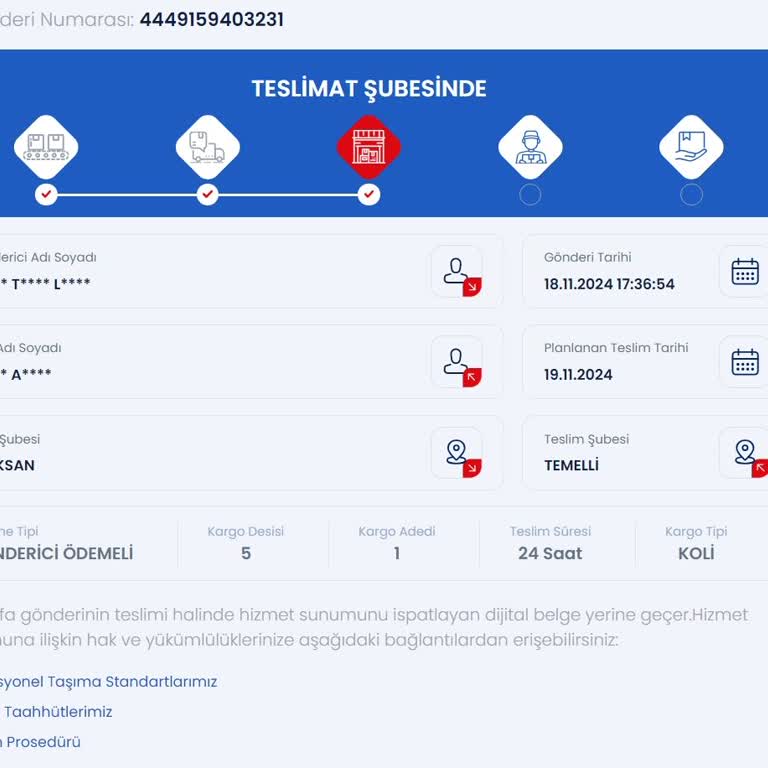Screen dimensions: 768x768
Task: Click the third checked progress marker
Action: [x=369, y=194]
